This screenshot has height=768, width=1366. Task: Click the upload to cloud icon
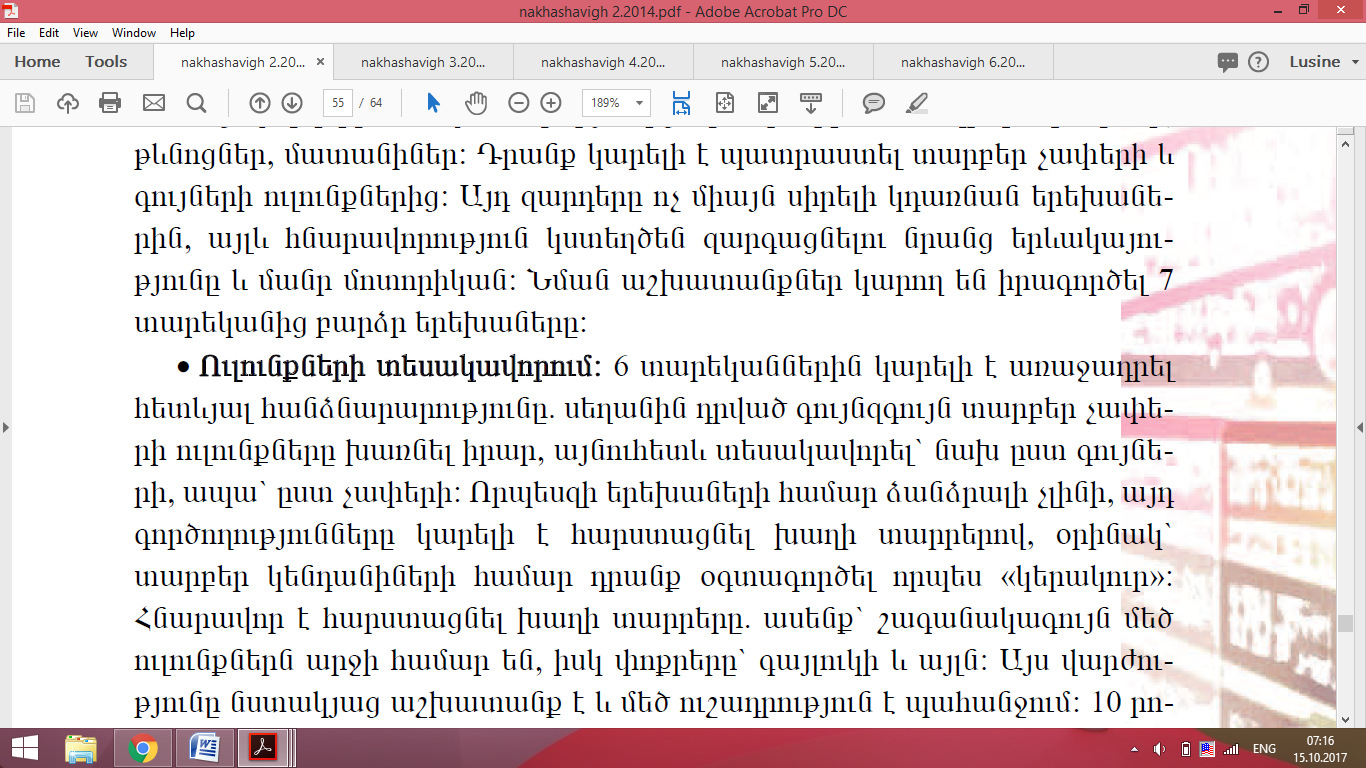coord(68,103)
